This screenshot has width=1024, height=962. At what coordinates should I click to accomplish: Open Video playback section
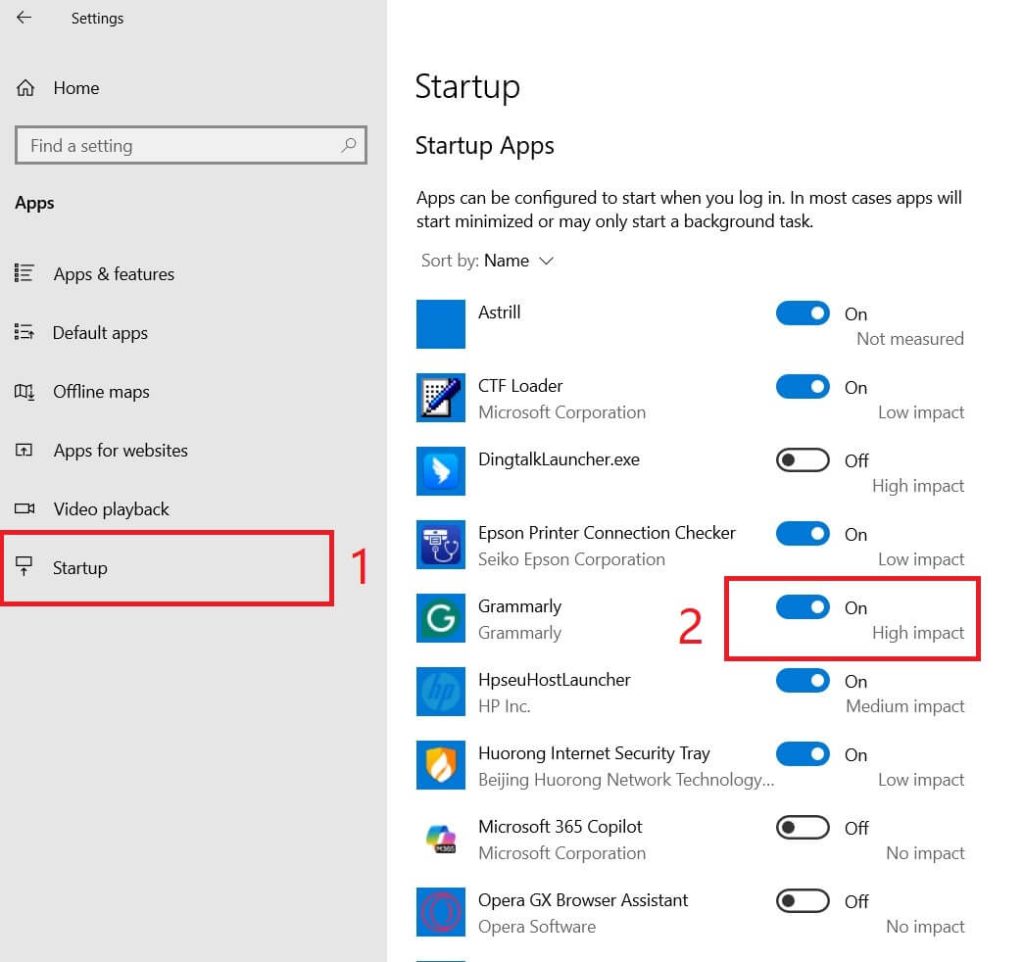pos(111,509)
